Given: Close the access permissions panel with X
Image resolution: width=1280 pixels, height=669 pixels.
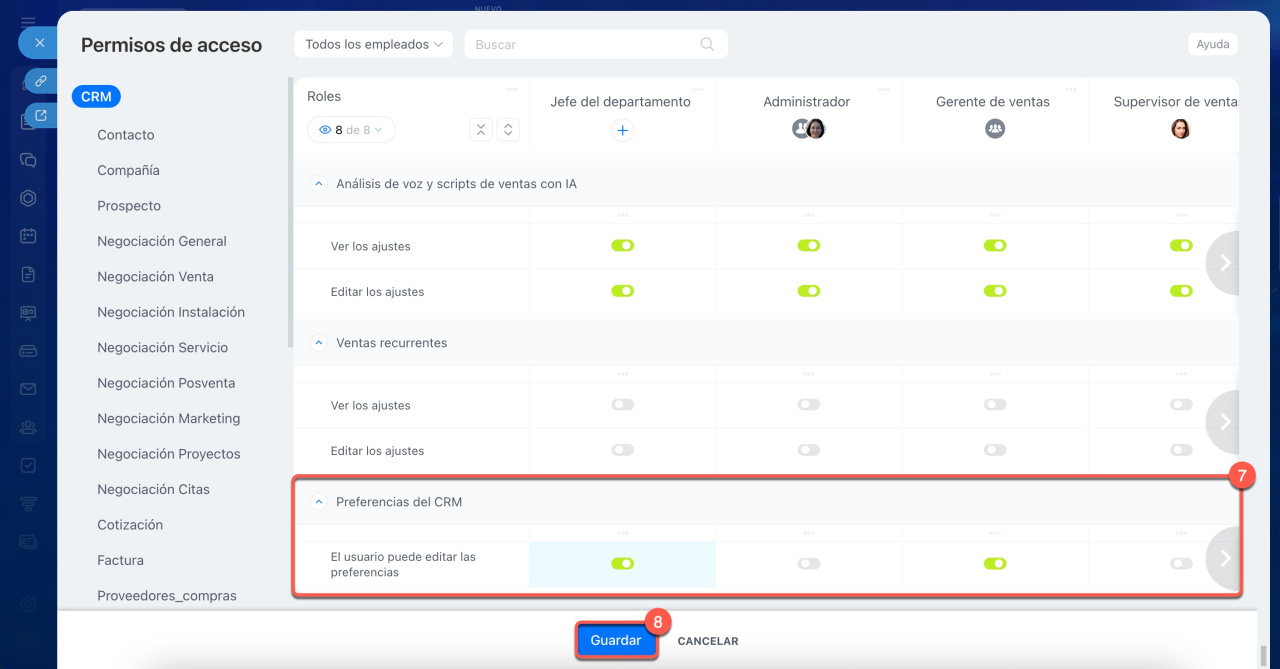Looking at the screenshot, I should click(x=39, y=43).
